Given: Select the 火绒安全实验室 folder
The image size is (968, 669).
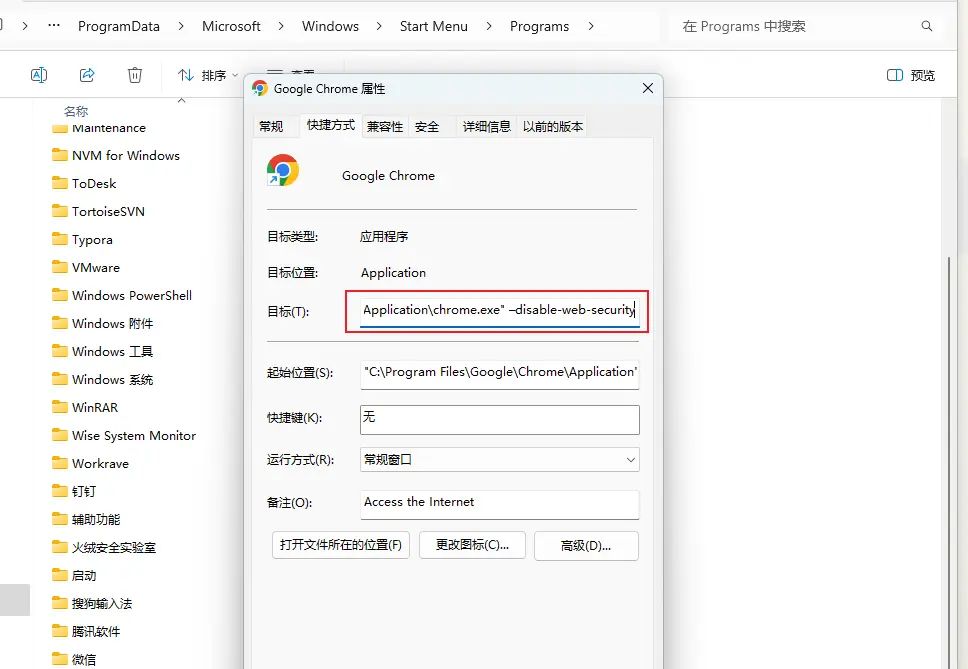Looking at the screenshot, I should pos(104,547).
